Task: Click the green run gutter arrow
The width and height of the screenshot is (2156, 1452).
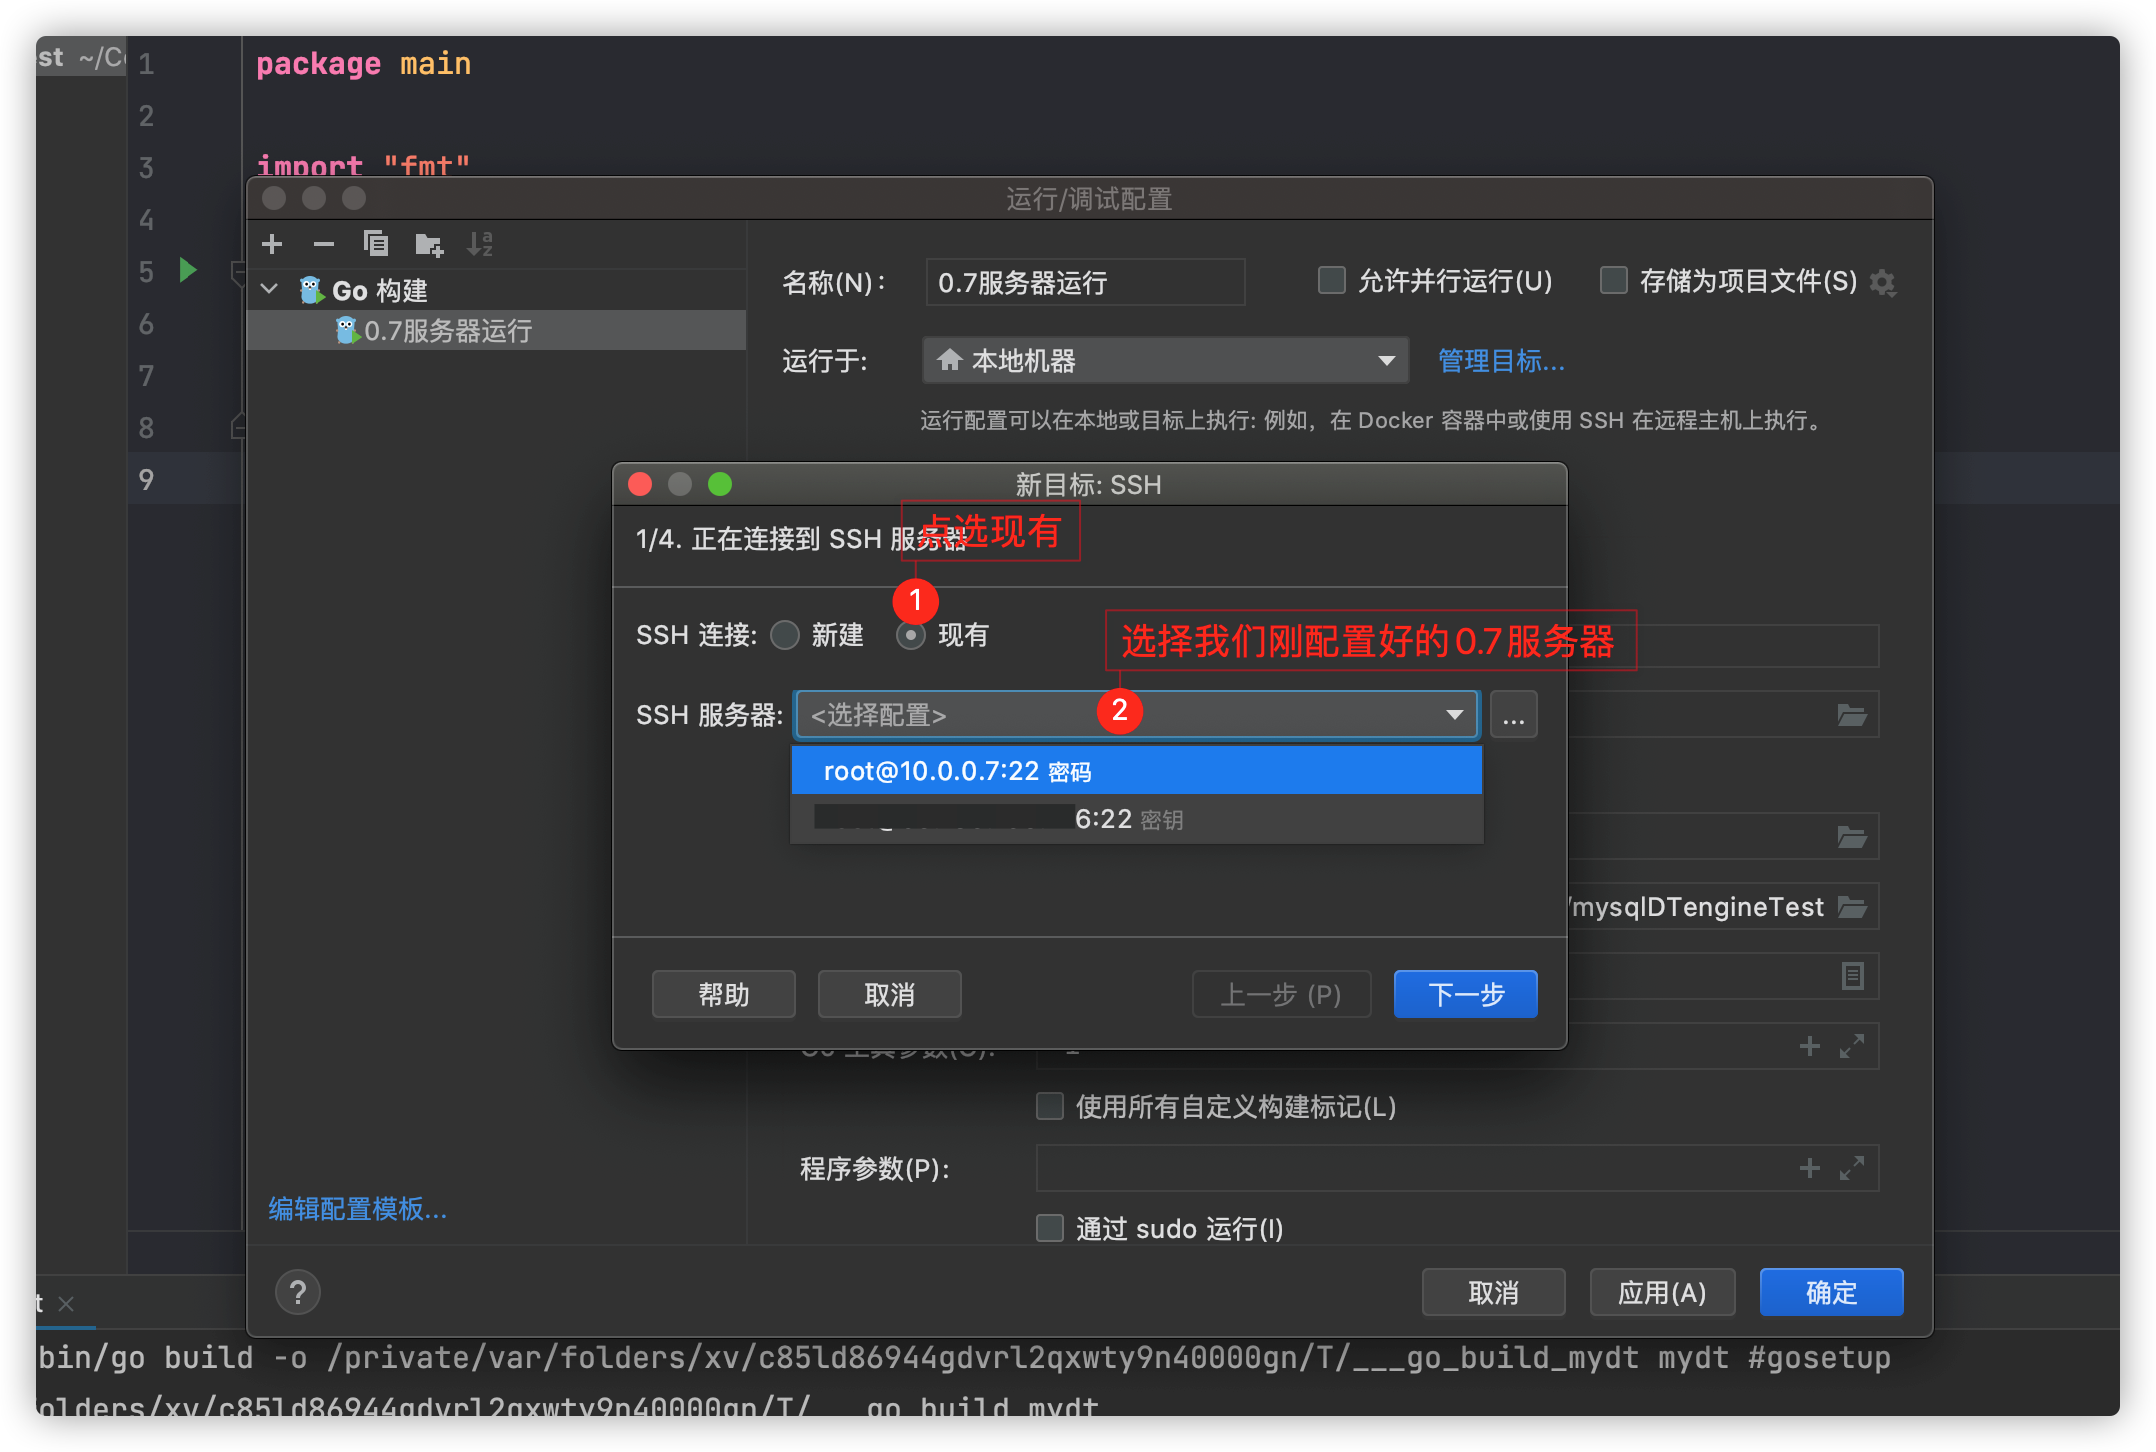Action: tap(187, 270)
